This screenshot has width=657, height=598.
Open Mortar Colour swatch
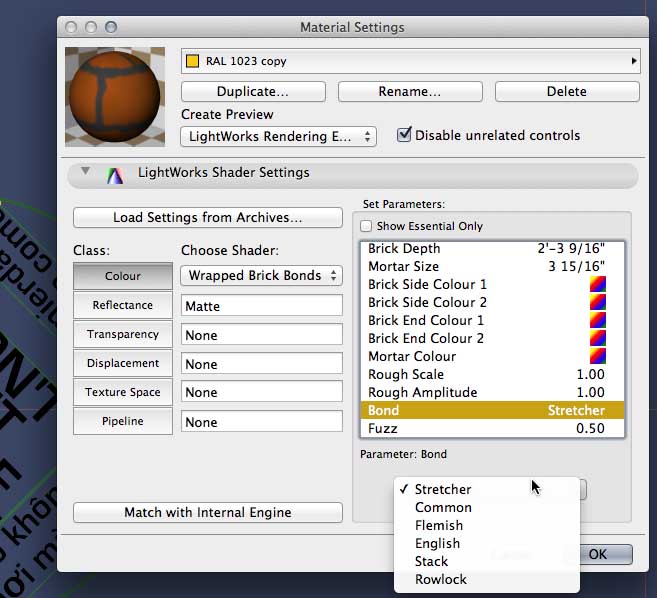598,356
